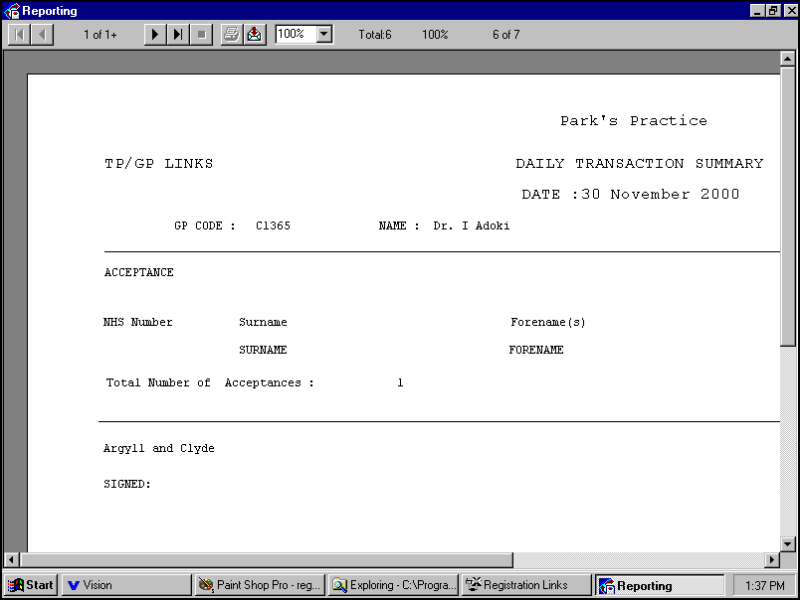This screenshot has height=600, width=800.
Task: Click the vertical scrollbar up arrow
Action: tap(787, 59)
